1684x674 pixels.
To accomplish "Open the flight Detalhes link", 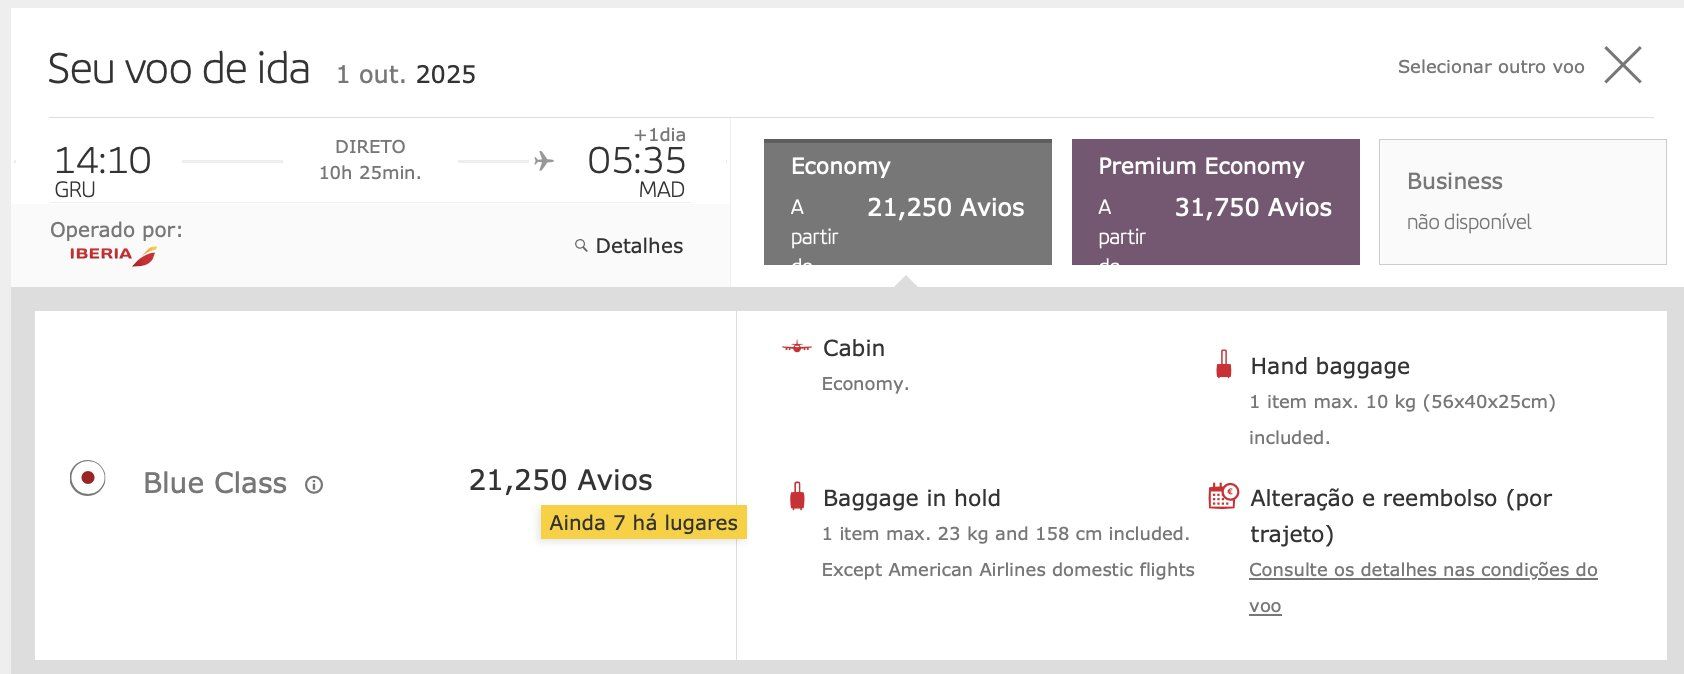I will point(638,246).
